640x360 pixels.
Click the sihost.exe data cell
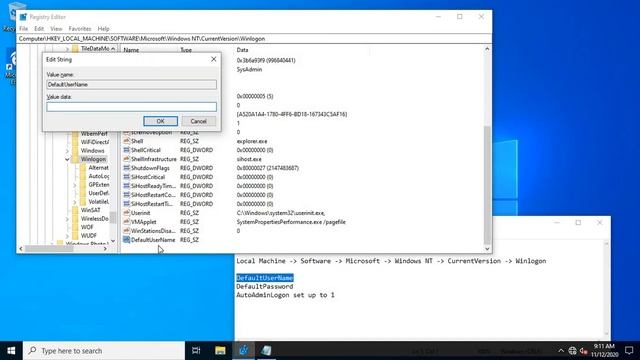249,159
